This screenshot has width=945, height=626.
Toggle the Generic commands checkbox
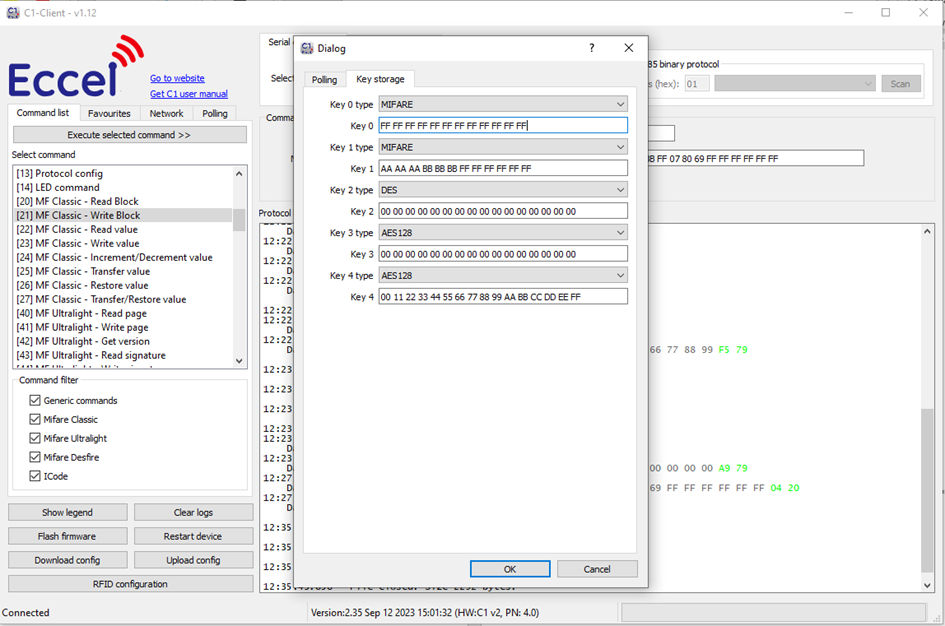point(35,401)
